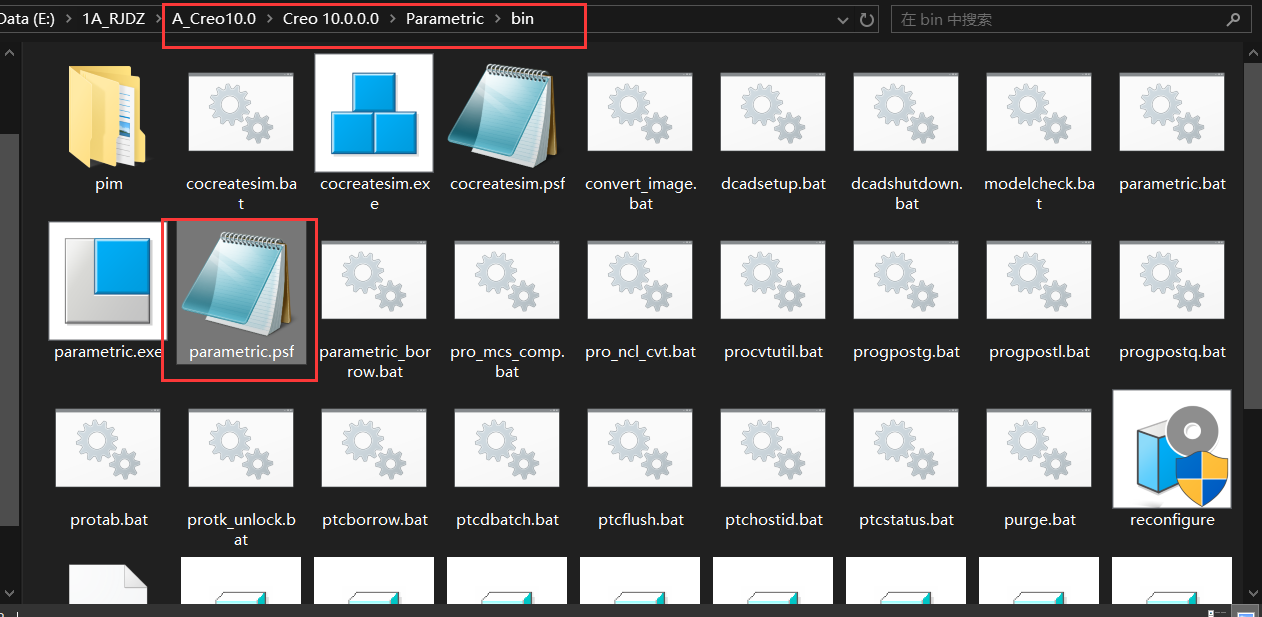Click the A_Creo10.0 breadcrumb segment

click(213, 19)
